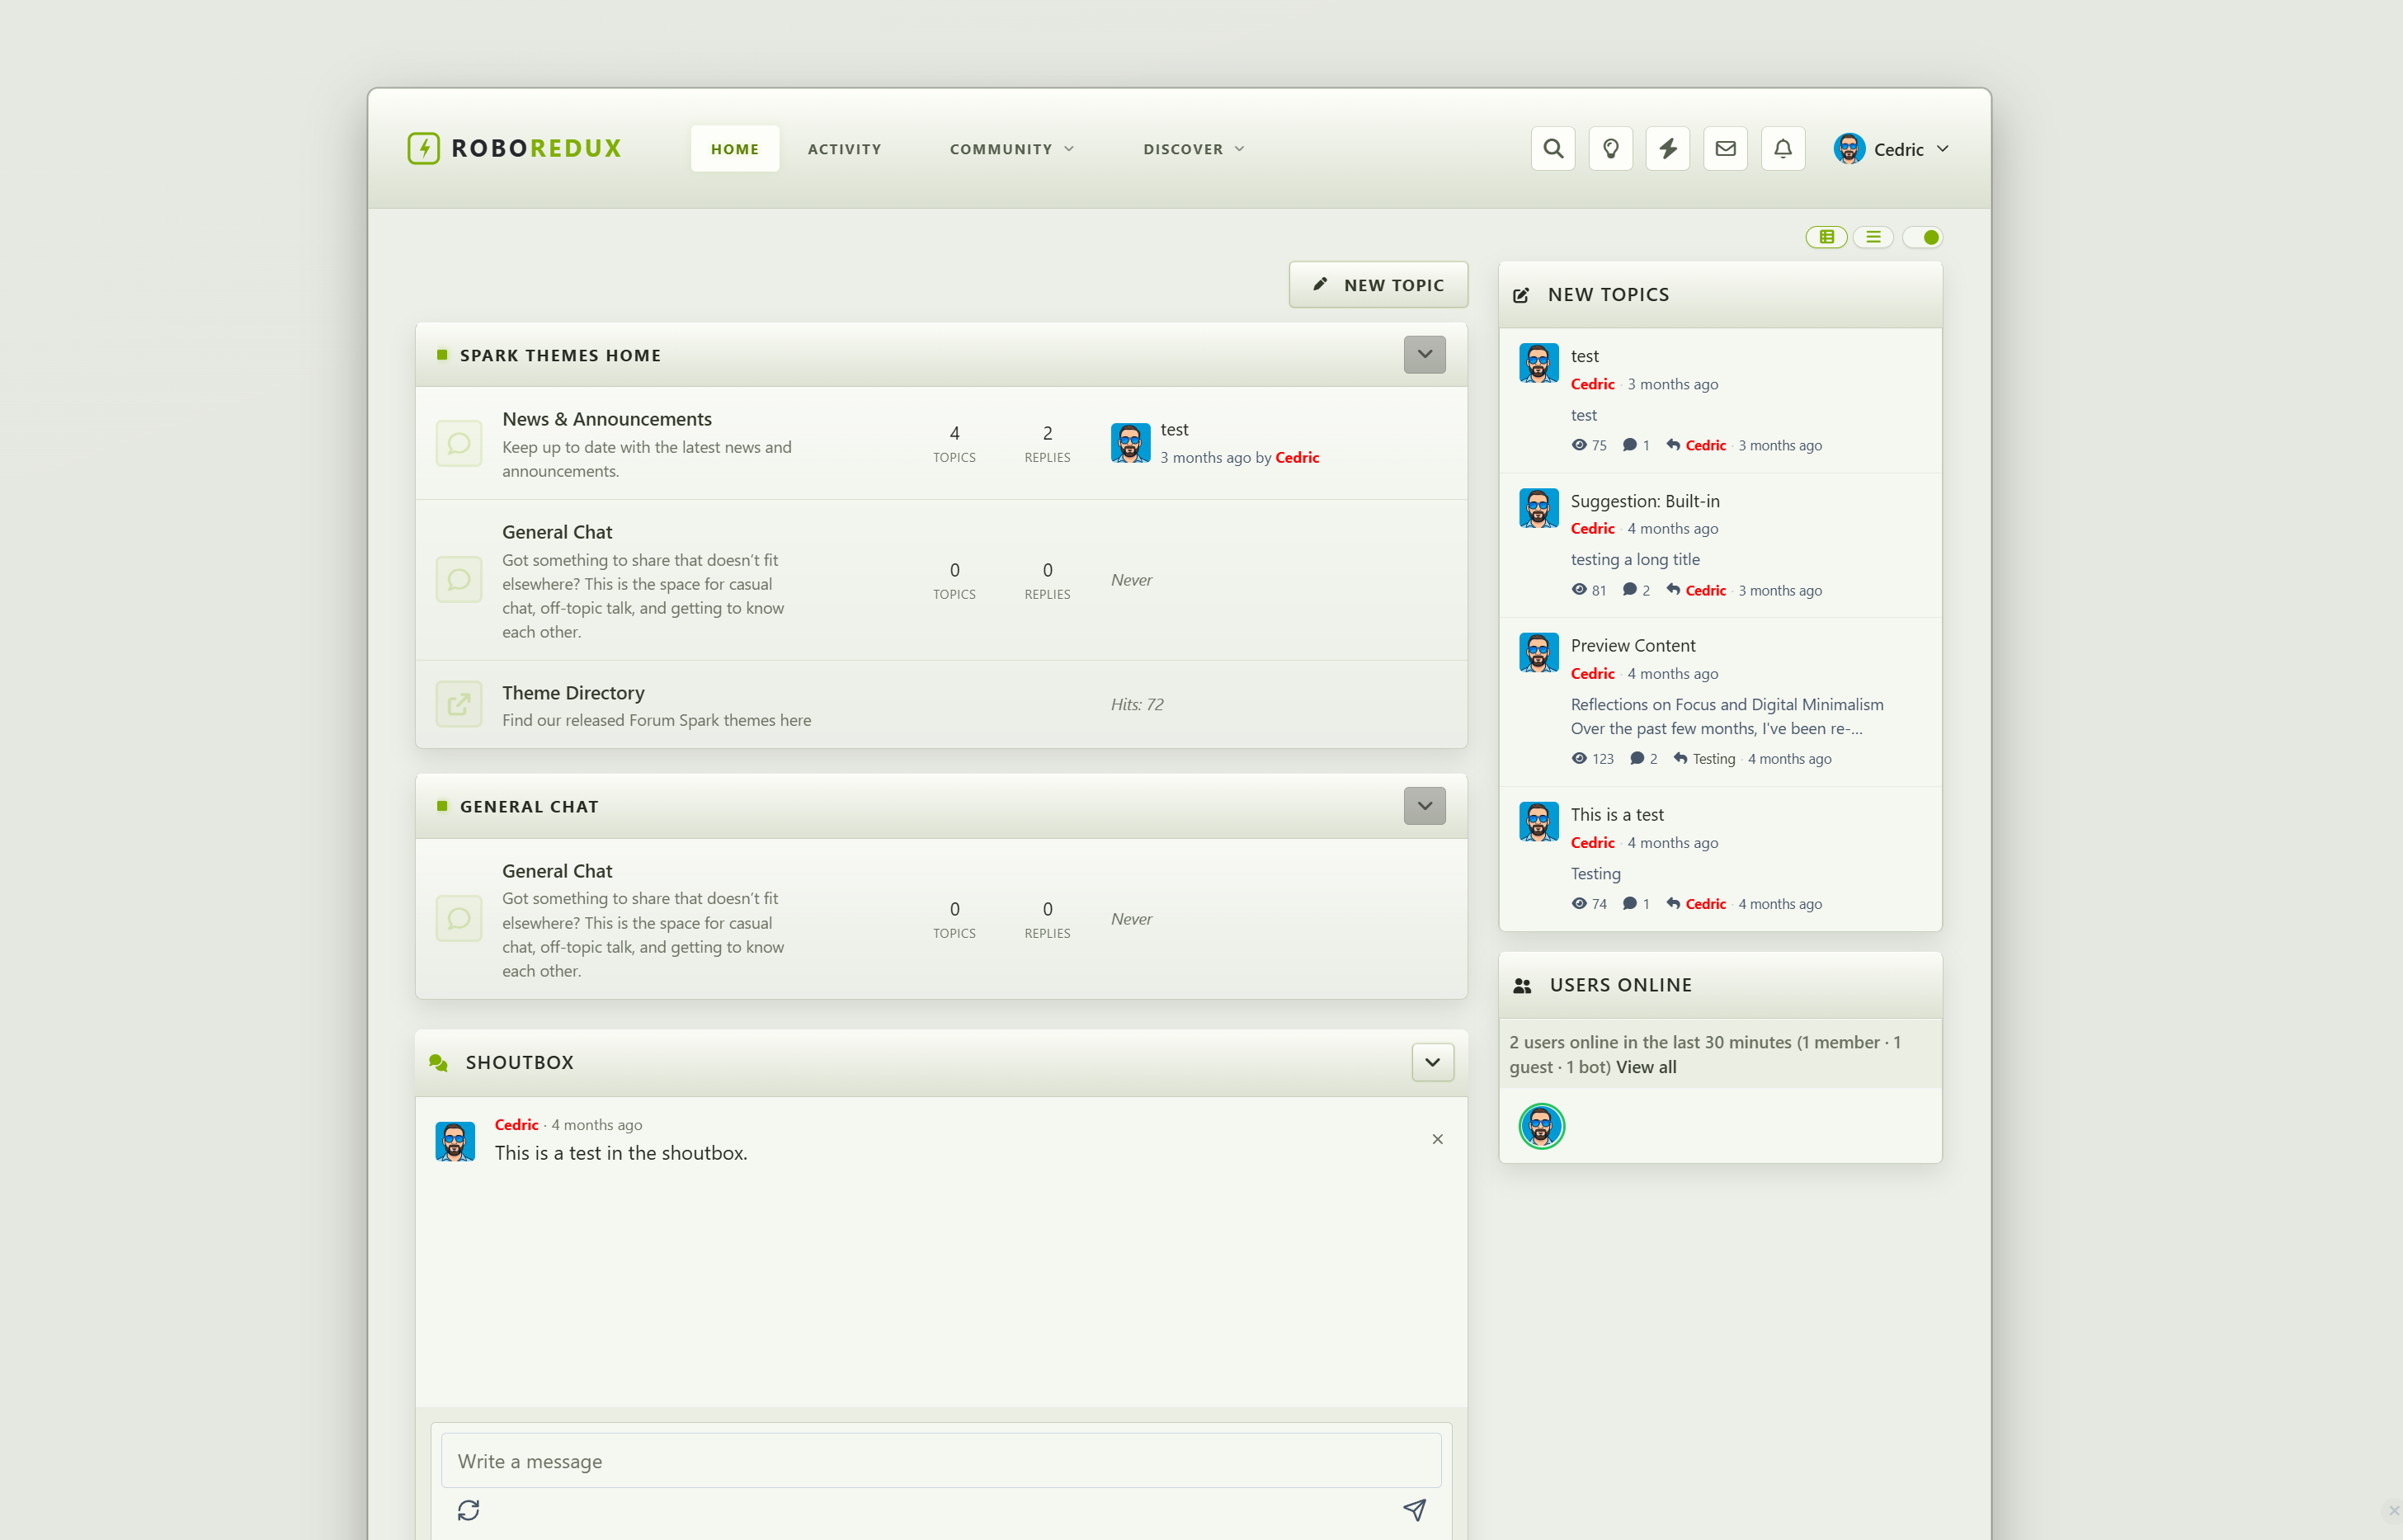Switch to the grid view toggle

click(x=1826, y=237)
